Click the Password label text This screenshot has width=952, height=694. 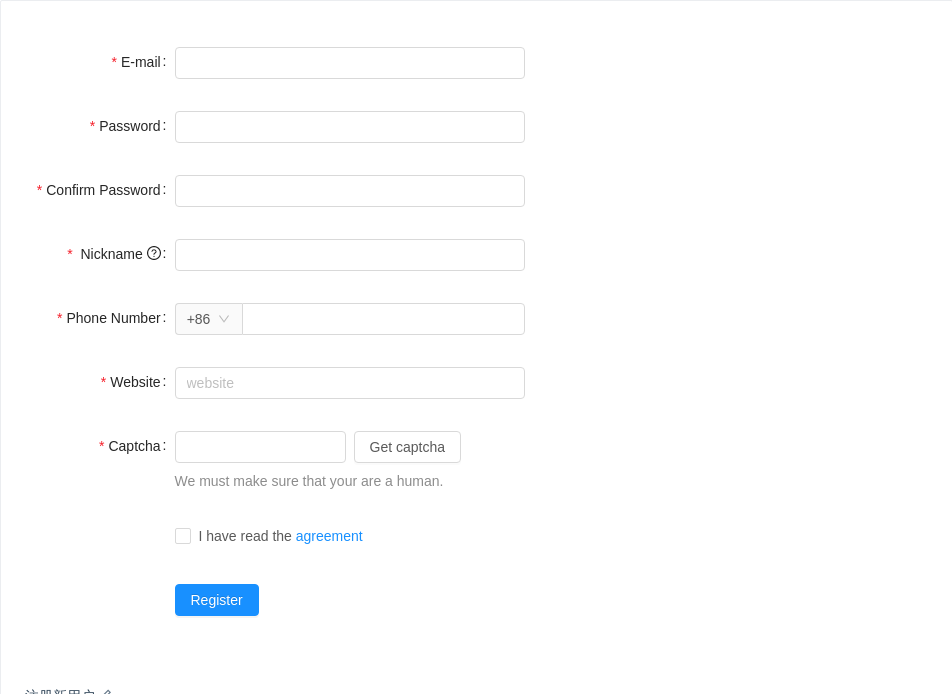pos(130,126)
